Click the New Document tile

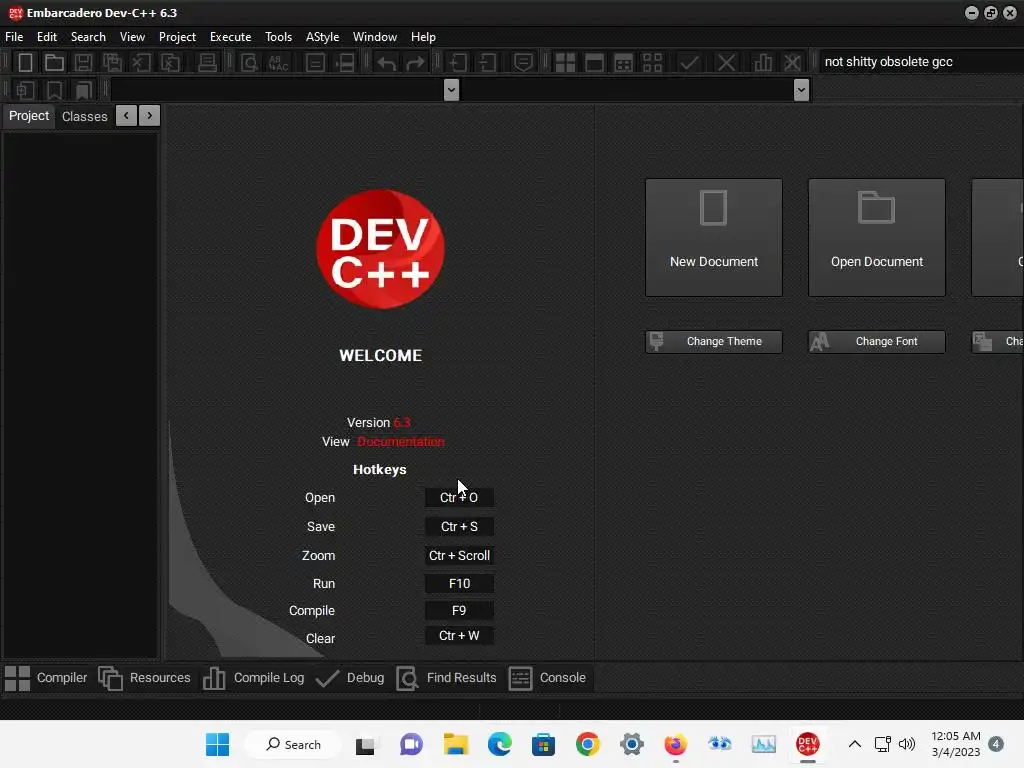[x=714, y=238]
